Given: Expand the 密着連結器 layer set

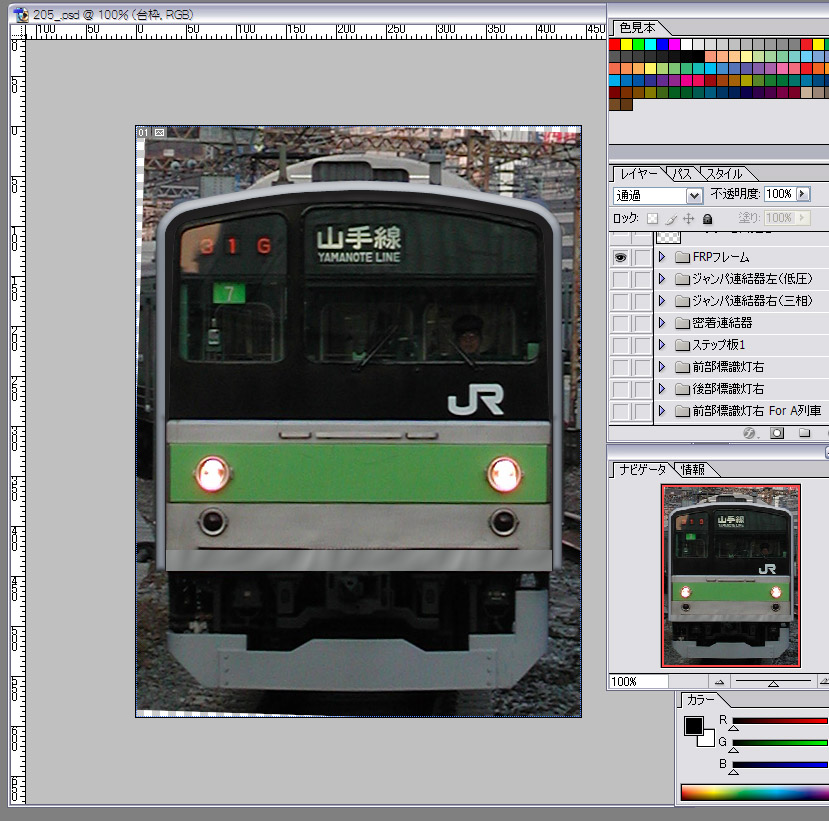Looking at the screenshot, I should (662, 323).
